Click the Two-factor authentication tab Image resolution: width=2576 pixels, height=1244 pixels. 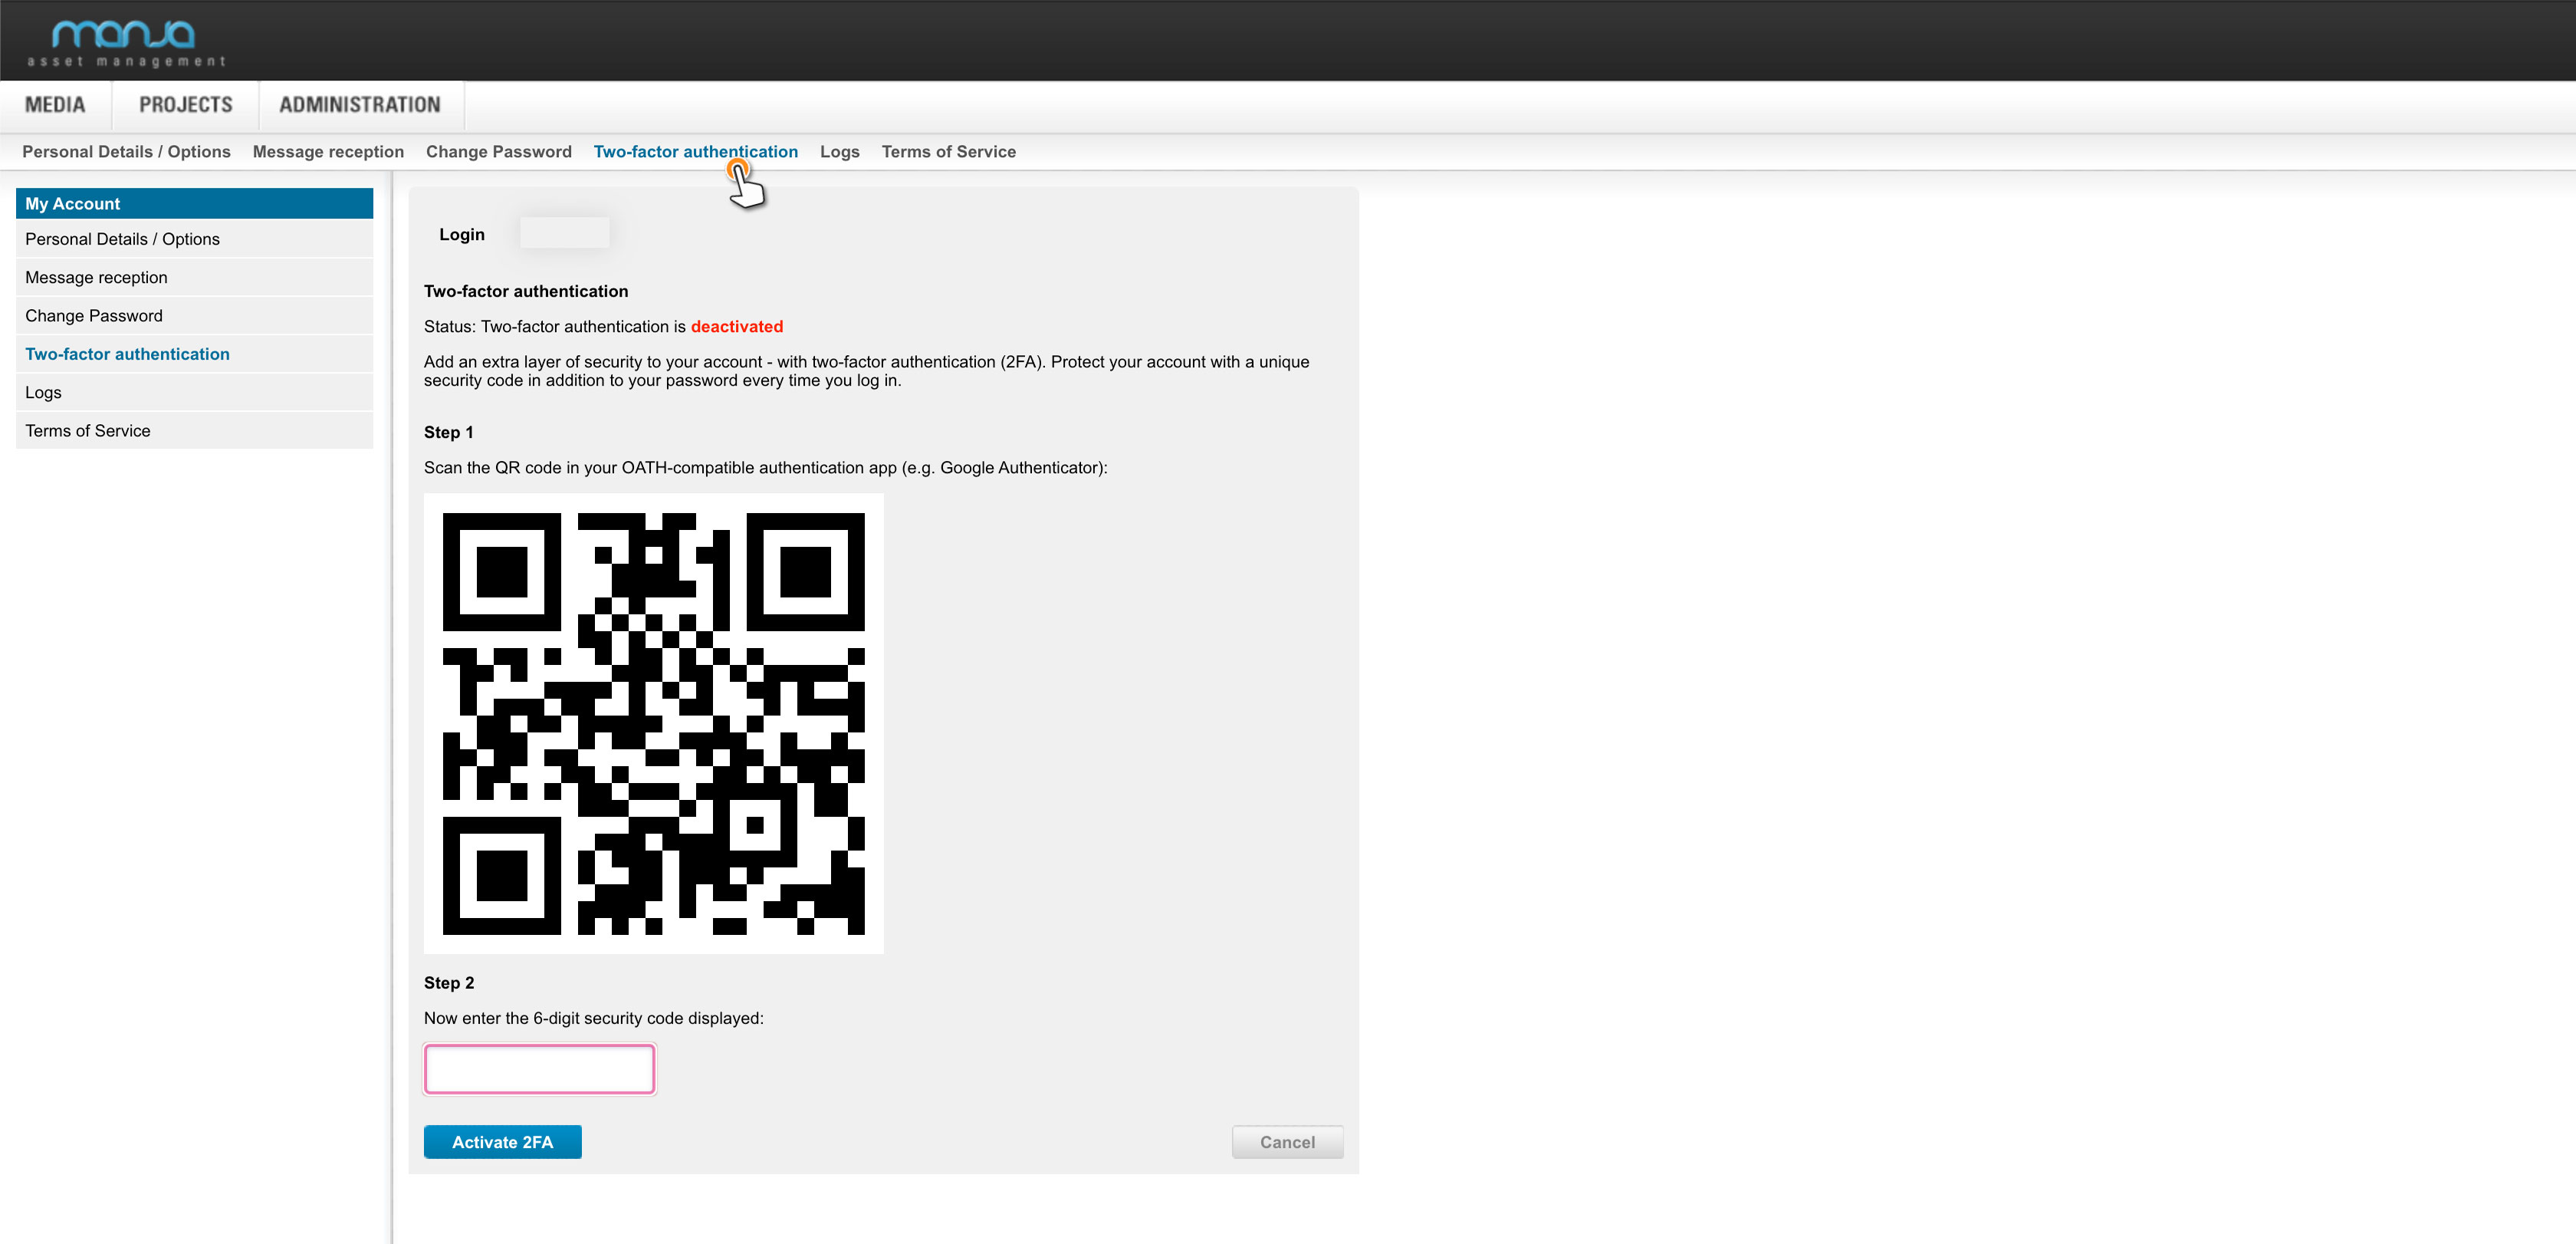[x=695, y=151]
